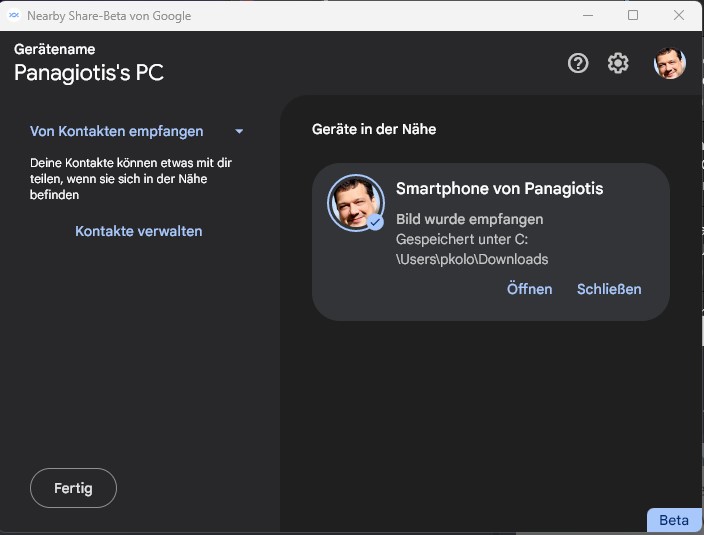Select the Deine Kontakte können description text
Viewport: 704px width, 535px height.
[131, 179]
